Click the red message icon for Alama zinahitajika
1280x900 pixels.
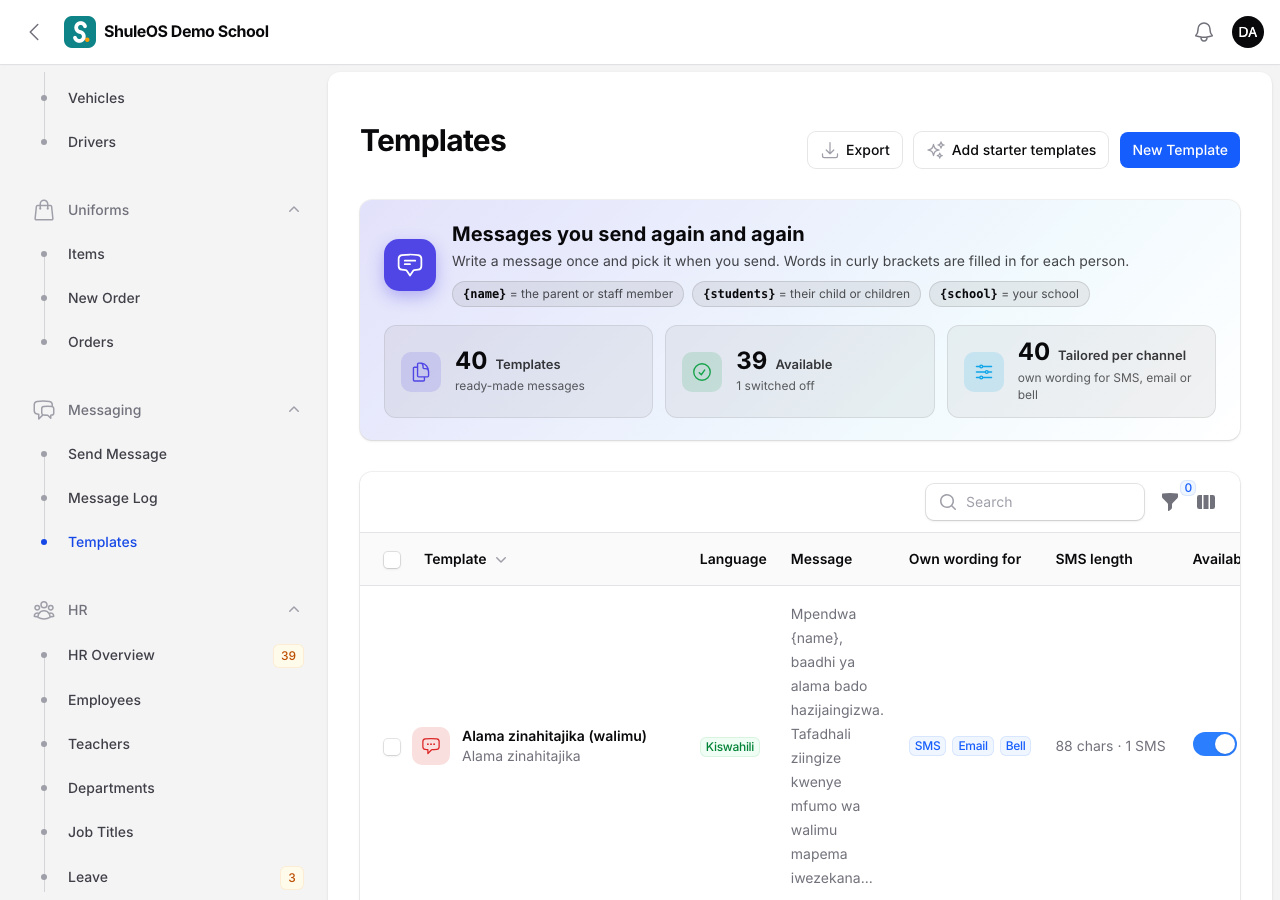click(431, 746)
